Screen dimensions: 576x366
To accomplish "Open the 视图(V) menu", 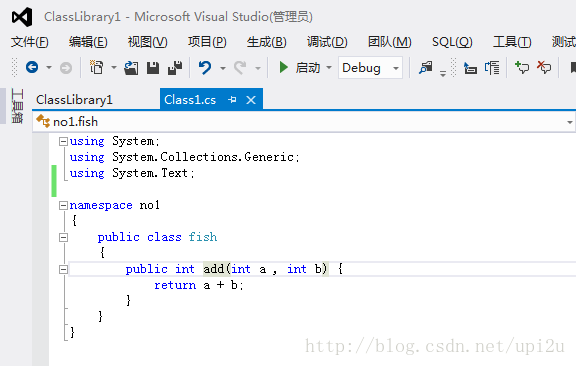I will (147, 42).
